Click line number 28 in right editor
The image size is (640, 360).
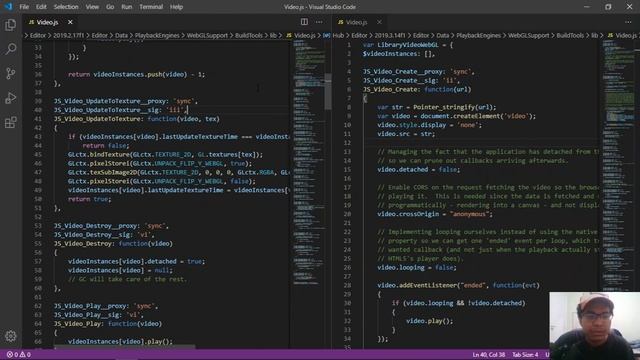347,285
